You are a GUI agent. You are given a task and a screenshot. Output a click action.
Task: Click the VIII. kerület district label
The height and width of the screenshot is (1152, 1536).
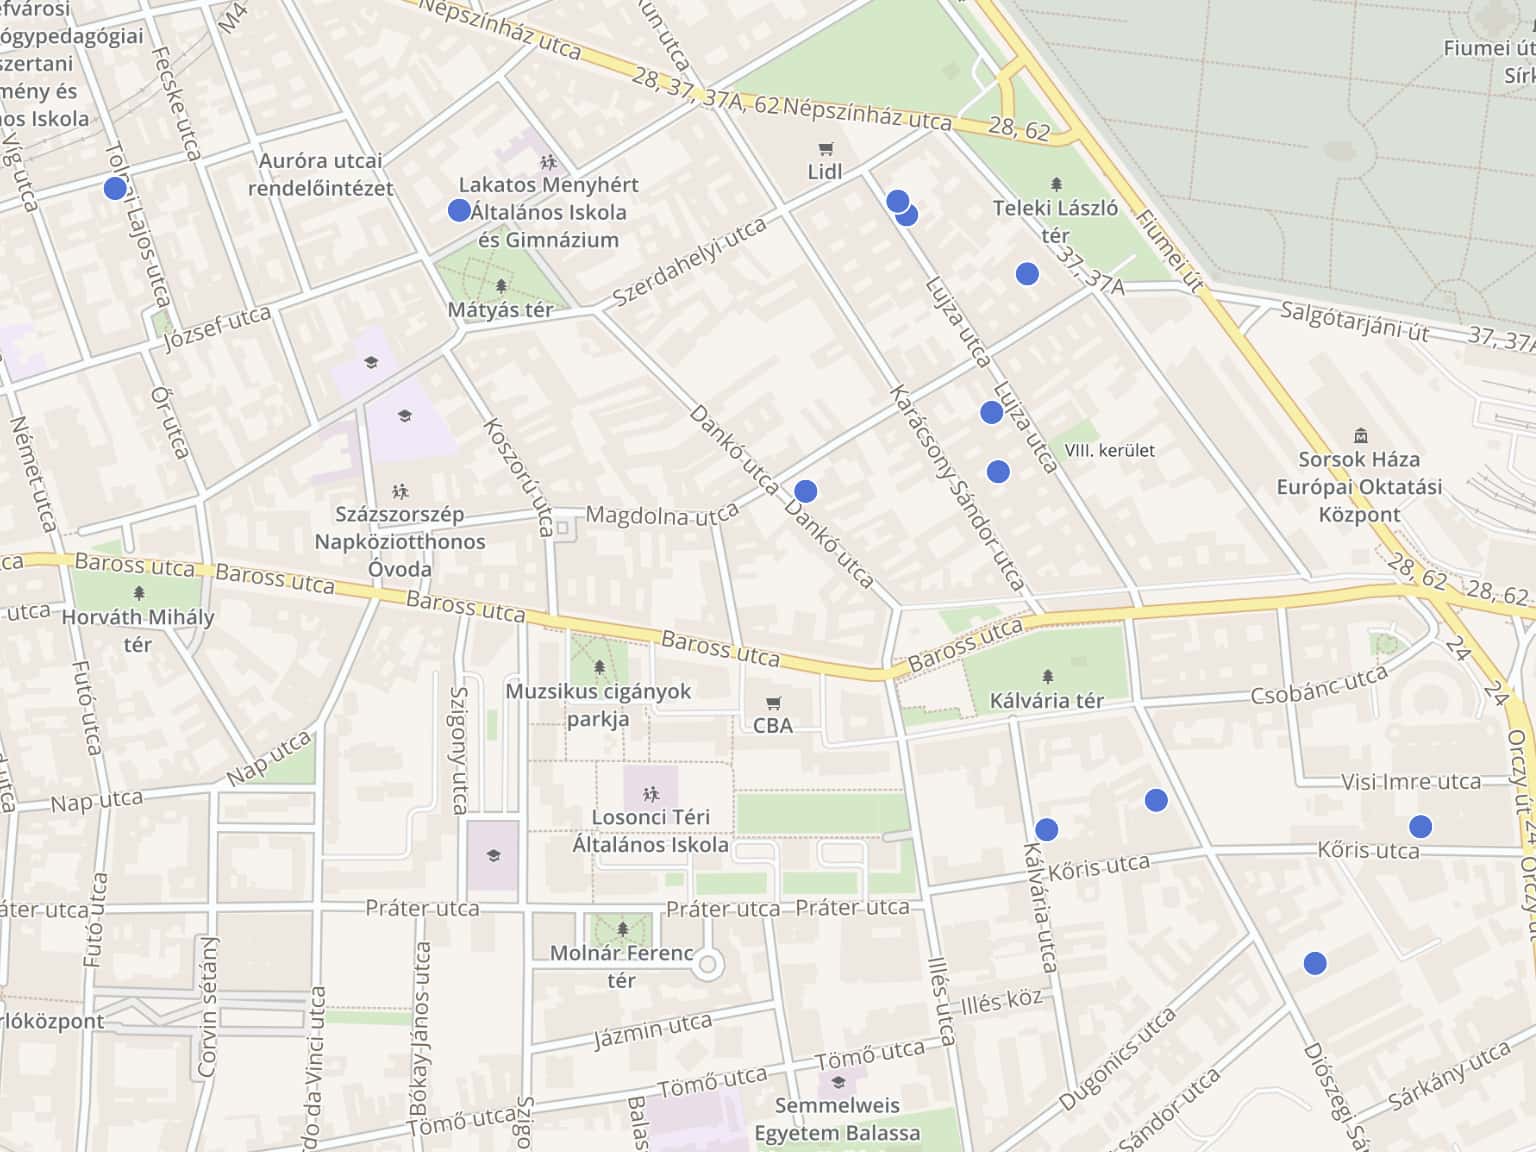pyautogui.click(x=1109, y=450)
